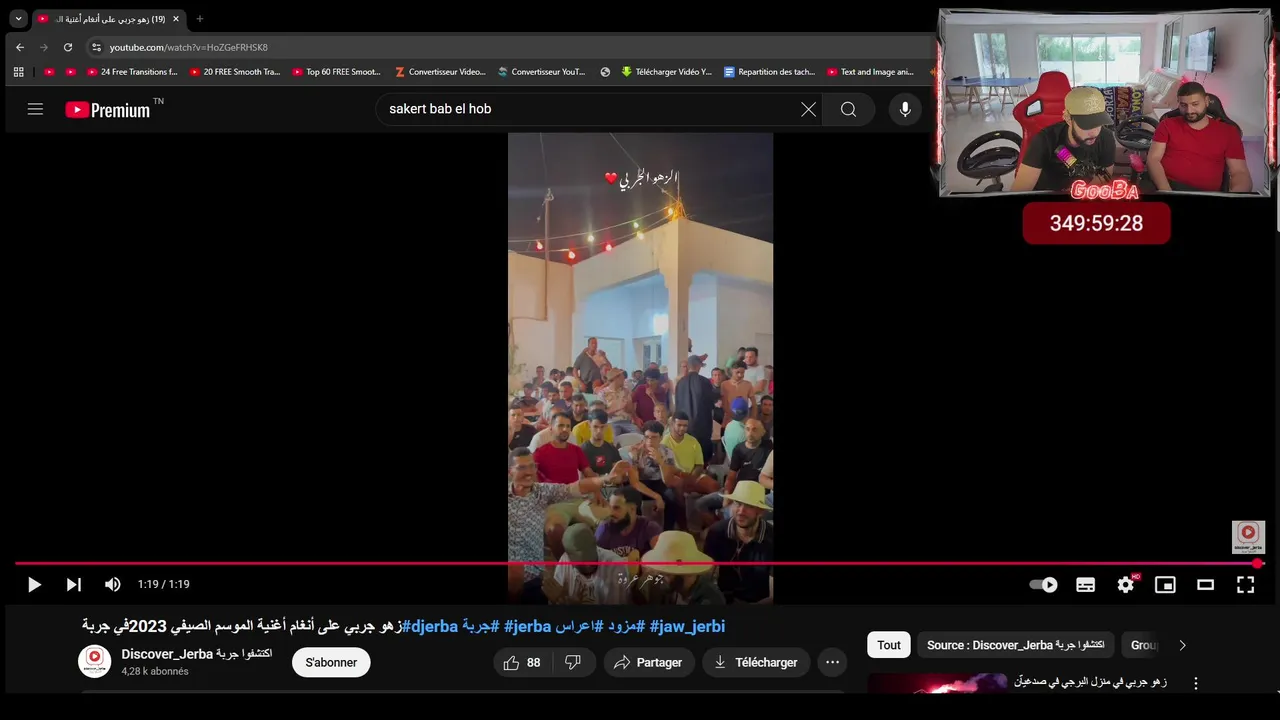Open the globe icon bookmark
The height and width of the screenshot is (720, 1280).
click(x=605, y=72)
